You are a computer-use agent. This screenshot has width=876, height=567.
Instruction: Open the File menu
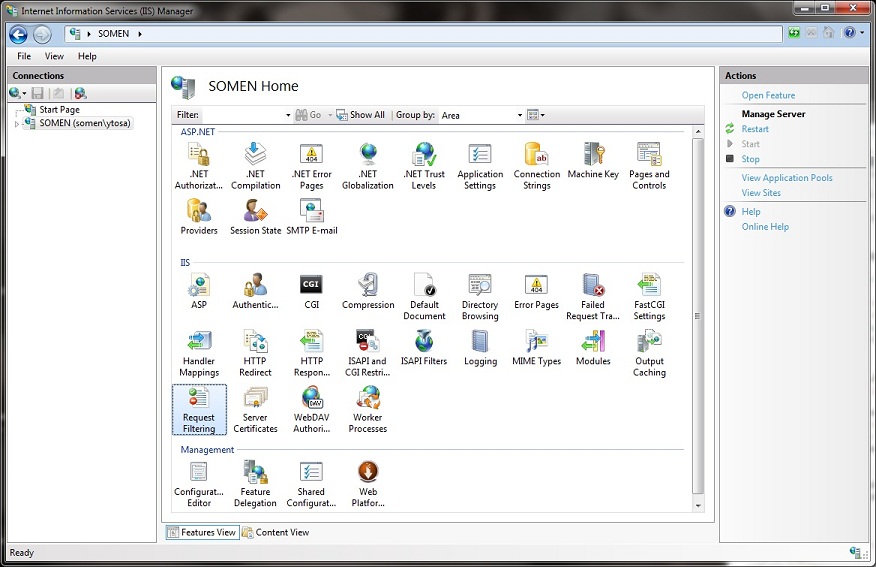[x=24, y=56]
